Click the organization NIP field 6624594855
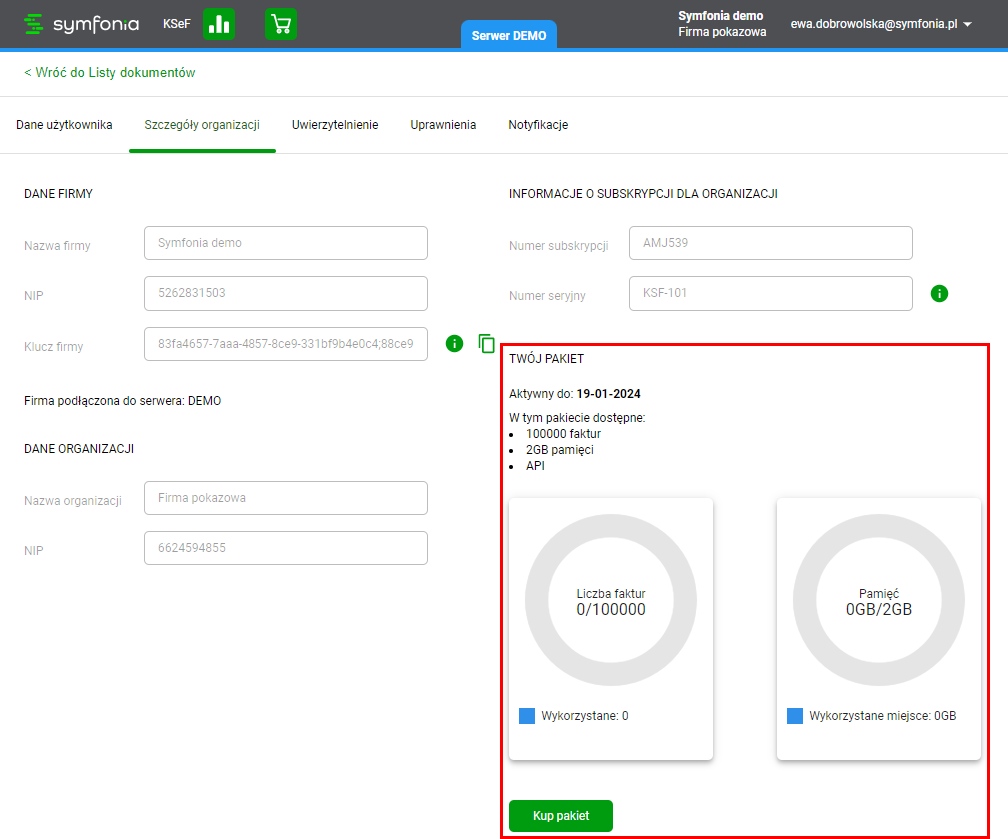 click(285, 548)
